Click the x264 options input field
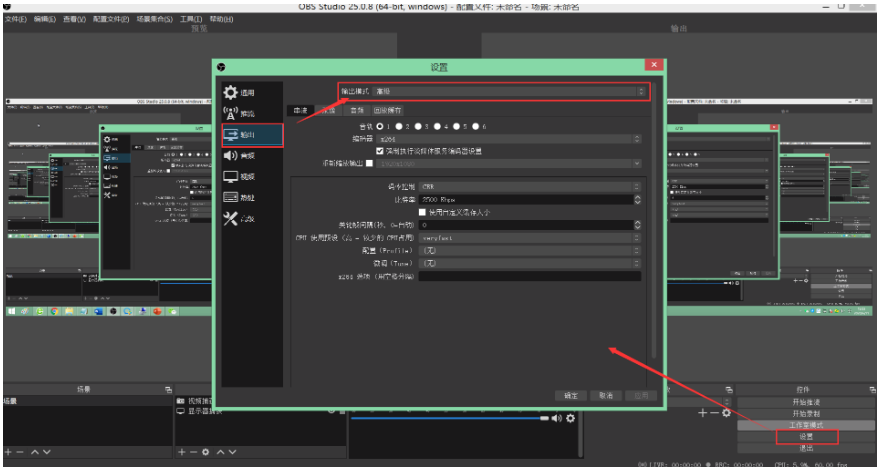 [530, 276]
